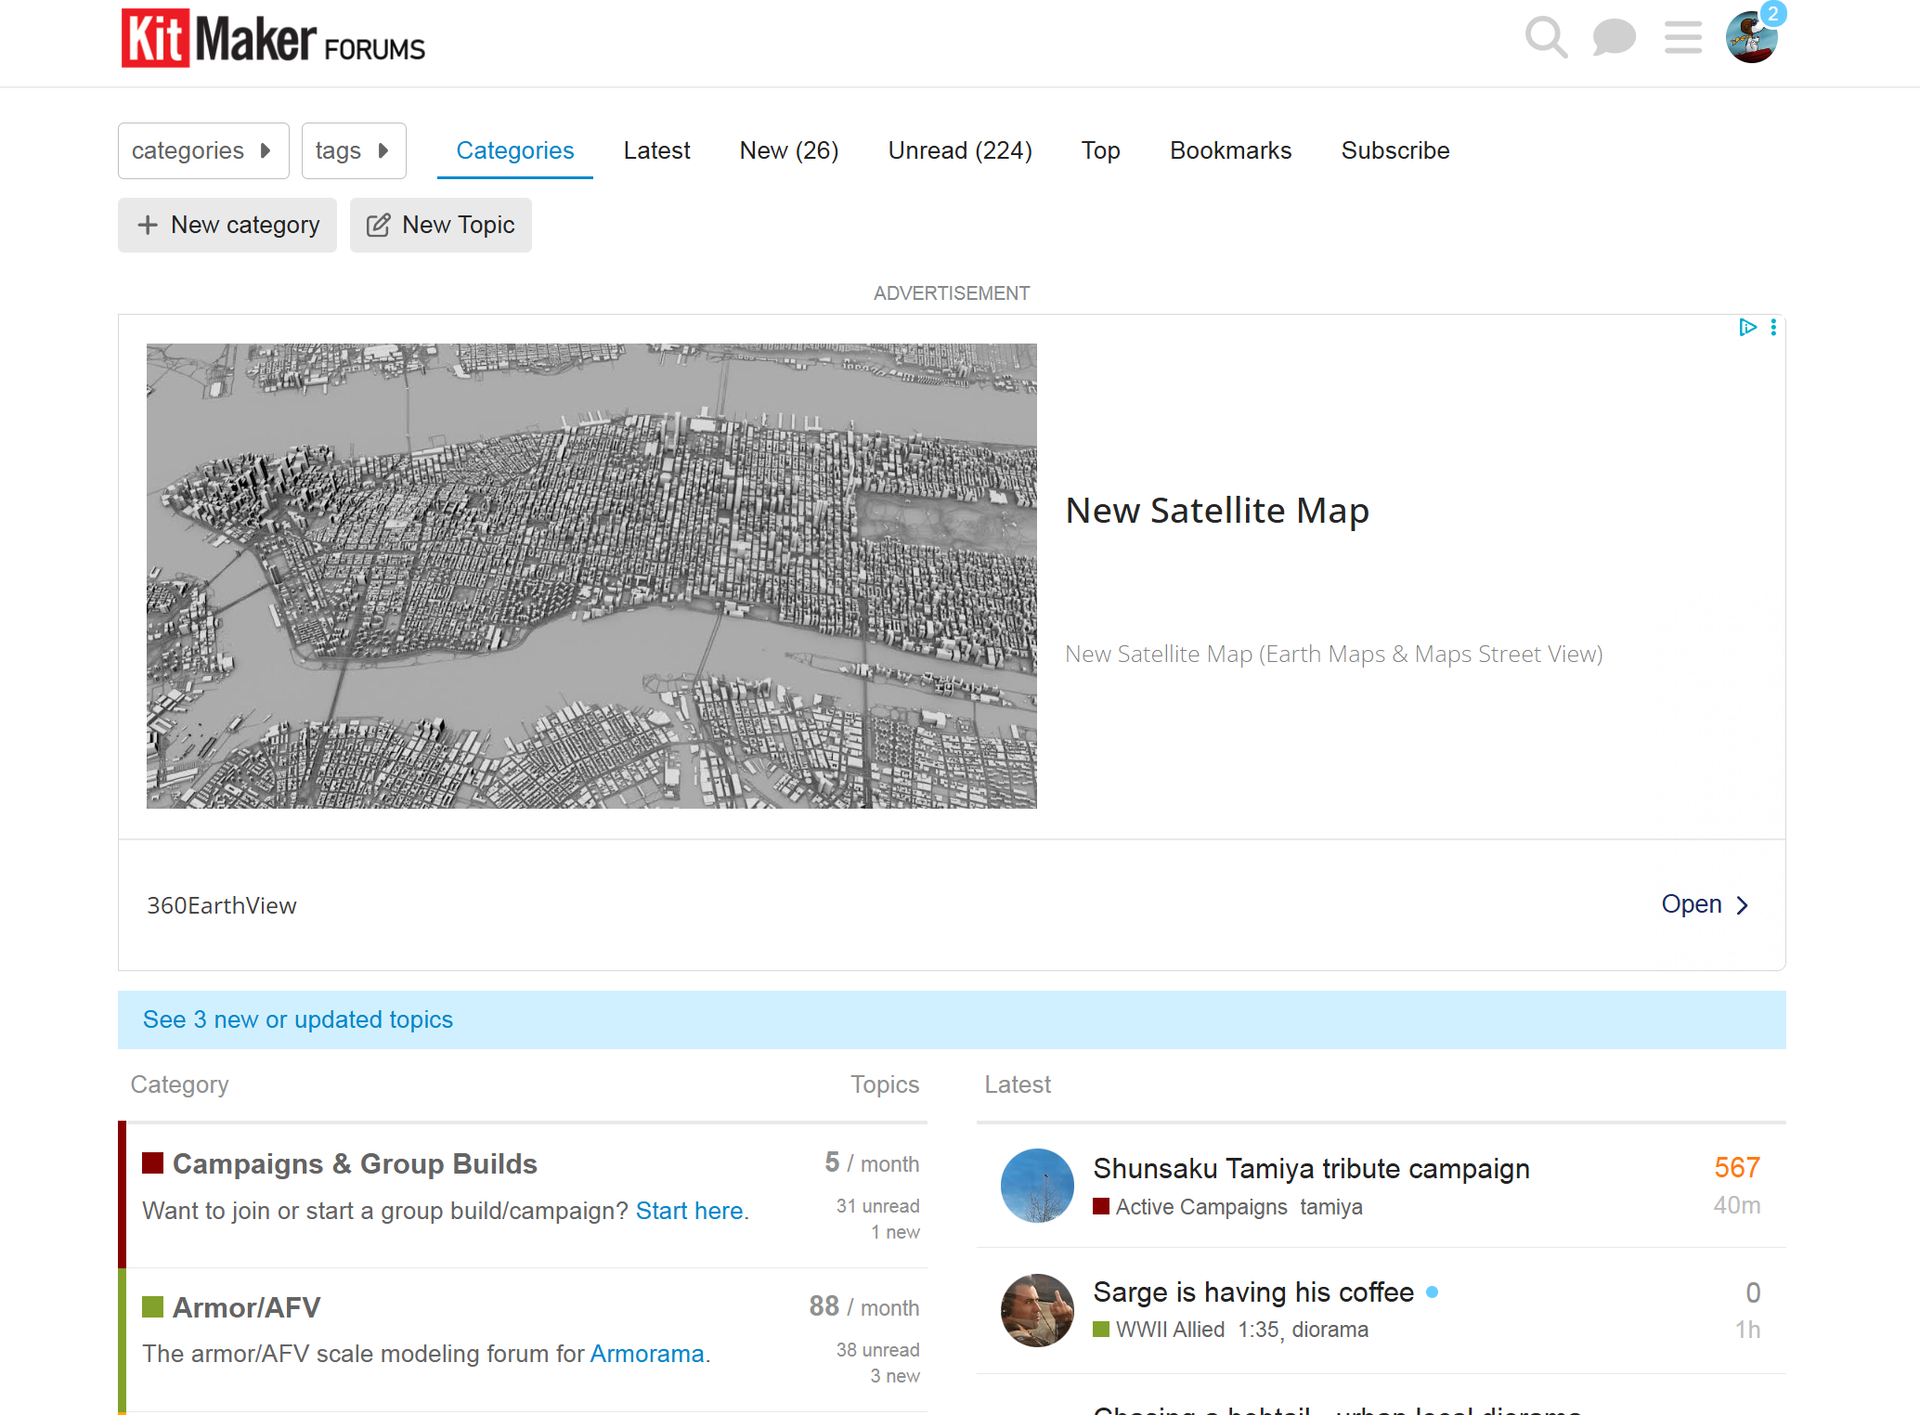Image resolution: width=1920 pixels, height=1415 pixels.
Task: Click the red Campaigns category color square
Action: click(153, 1163)
